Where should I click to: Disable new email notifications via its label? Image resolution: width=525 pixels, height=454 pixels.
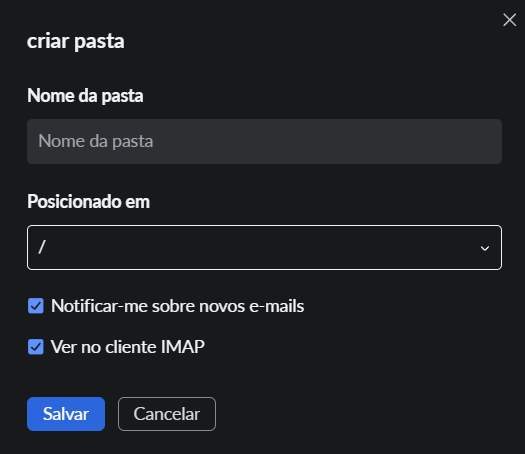coord(177,306)
